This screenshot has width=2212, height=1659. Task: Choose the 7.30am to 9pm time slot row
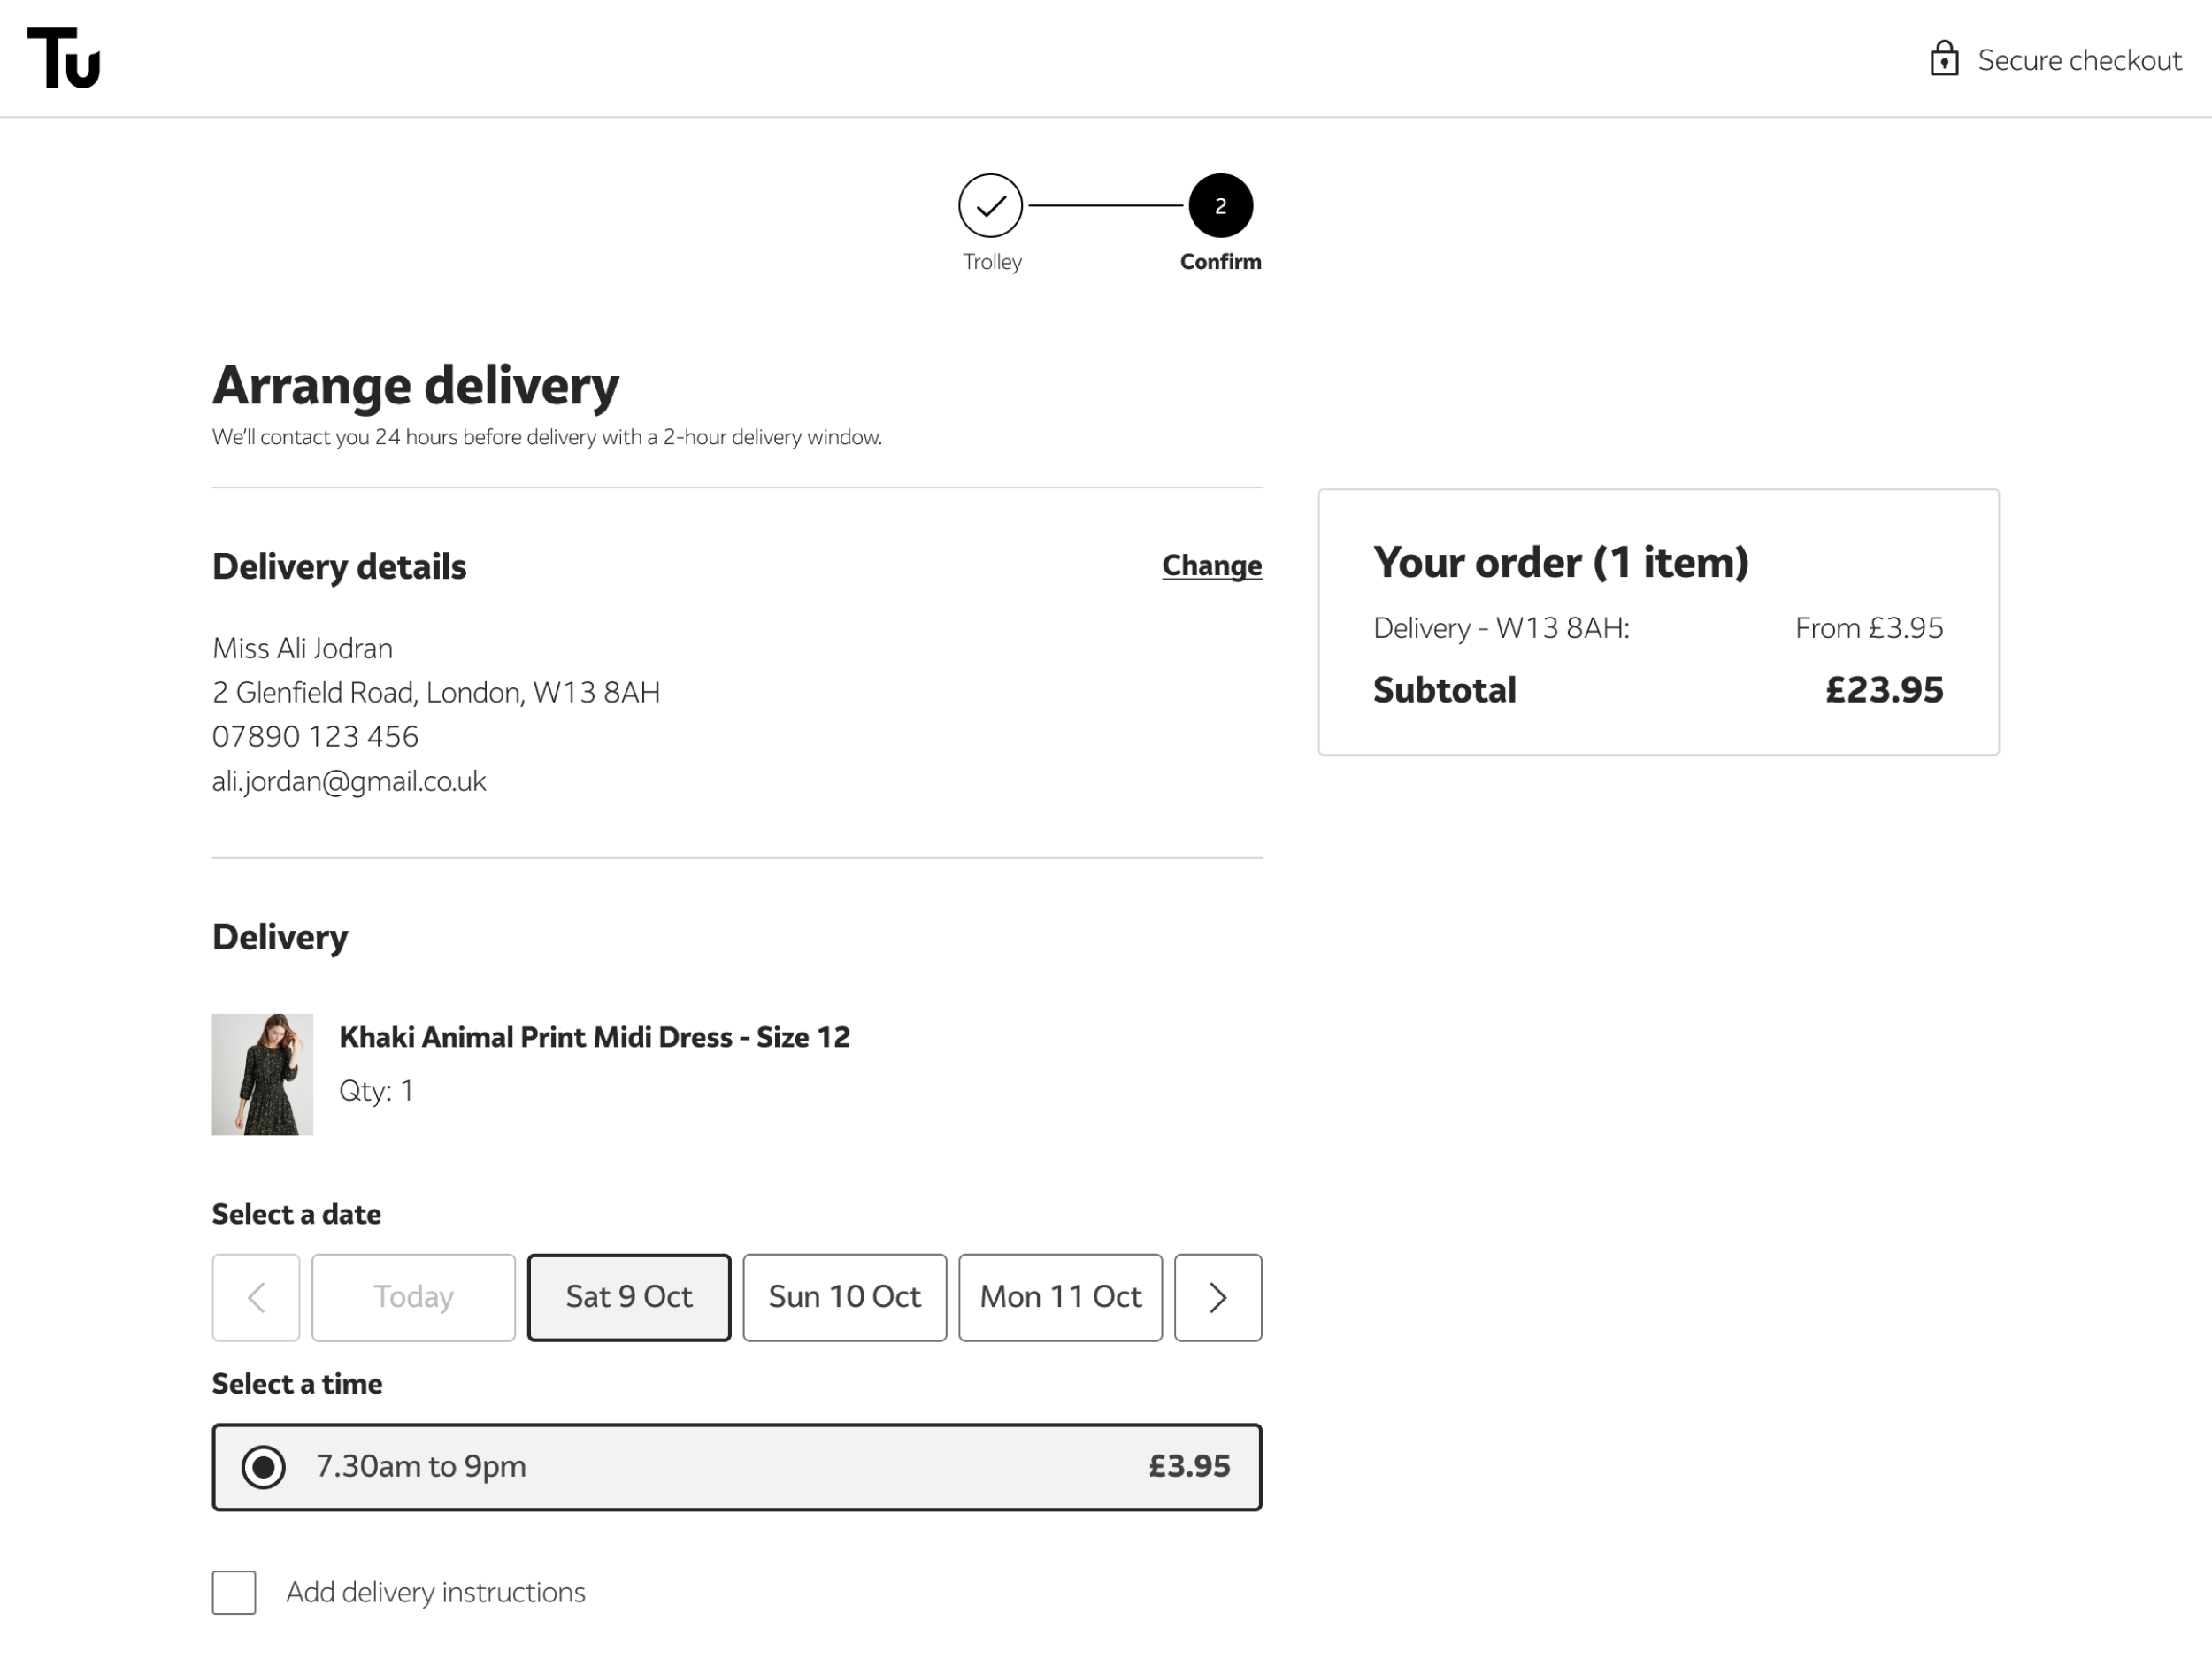737,1467
